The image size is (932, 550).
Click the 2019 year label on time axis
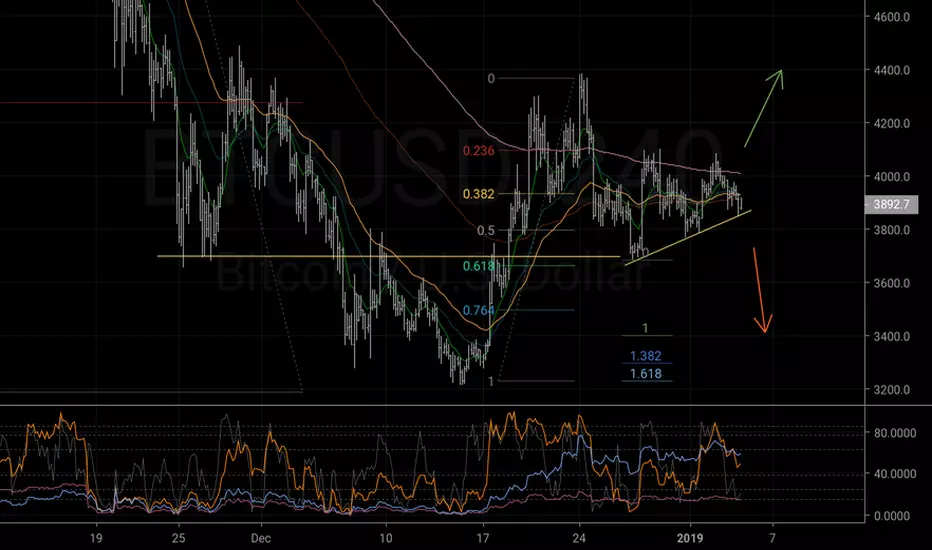click(x=689, y=538)
